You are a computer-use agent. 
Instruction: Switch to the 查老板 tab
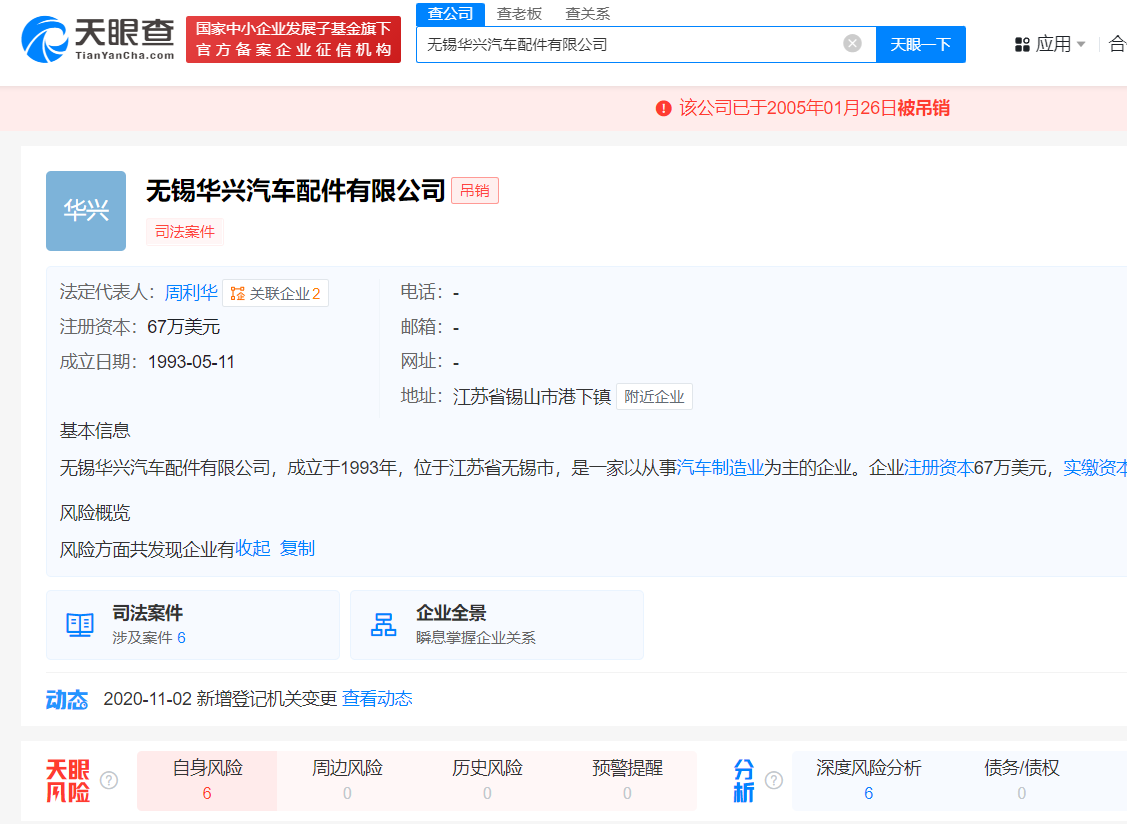pos(519,14)
